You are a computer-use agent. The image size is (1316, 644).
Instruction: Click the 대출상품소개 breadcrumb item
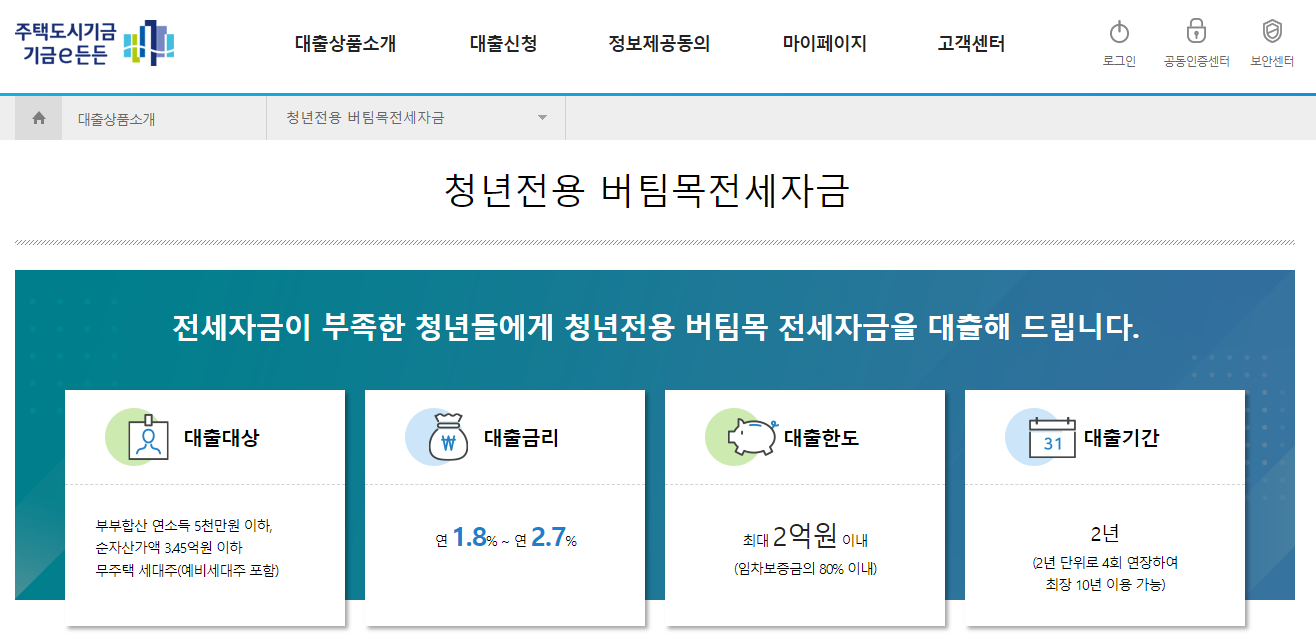[x=117, y=119]
